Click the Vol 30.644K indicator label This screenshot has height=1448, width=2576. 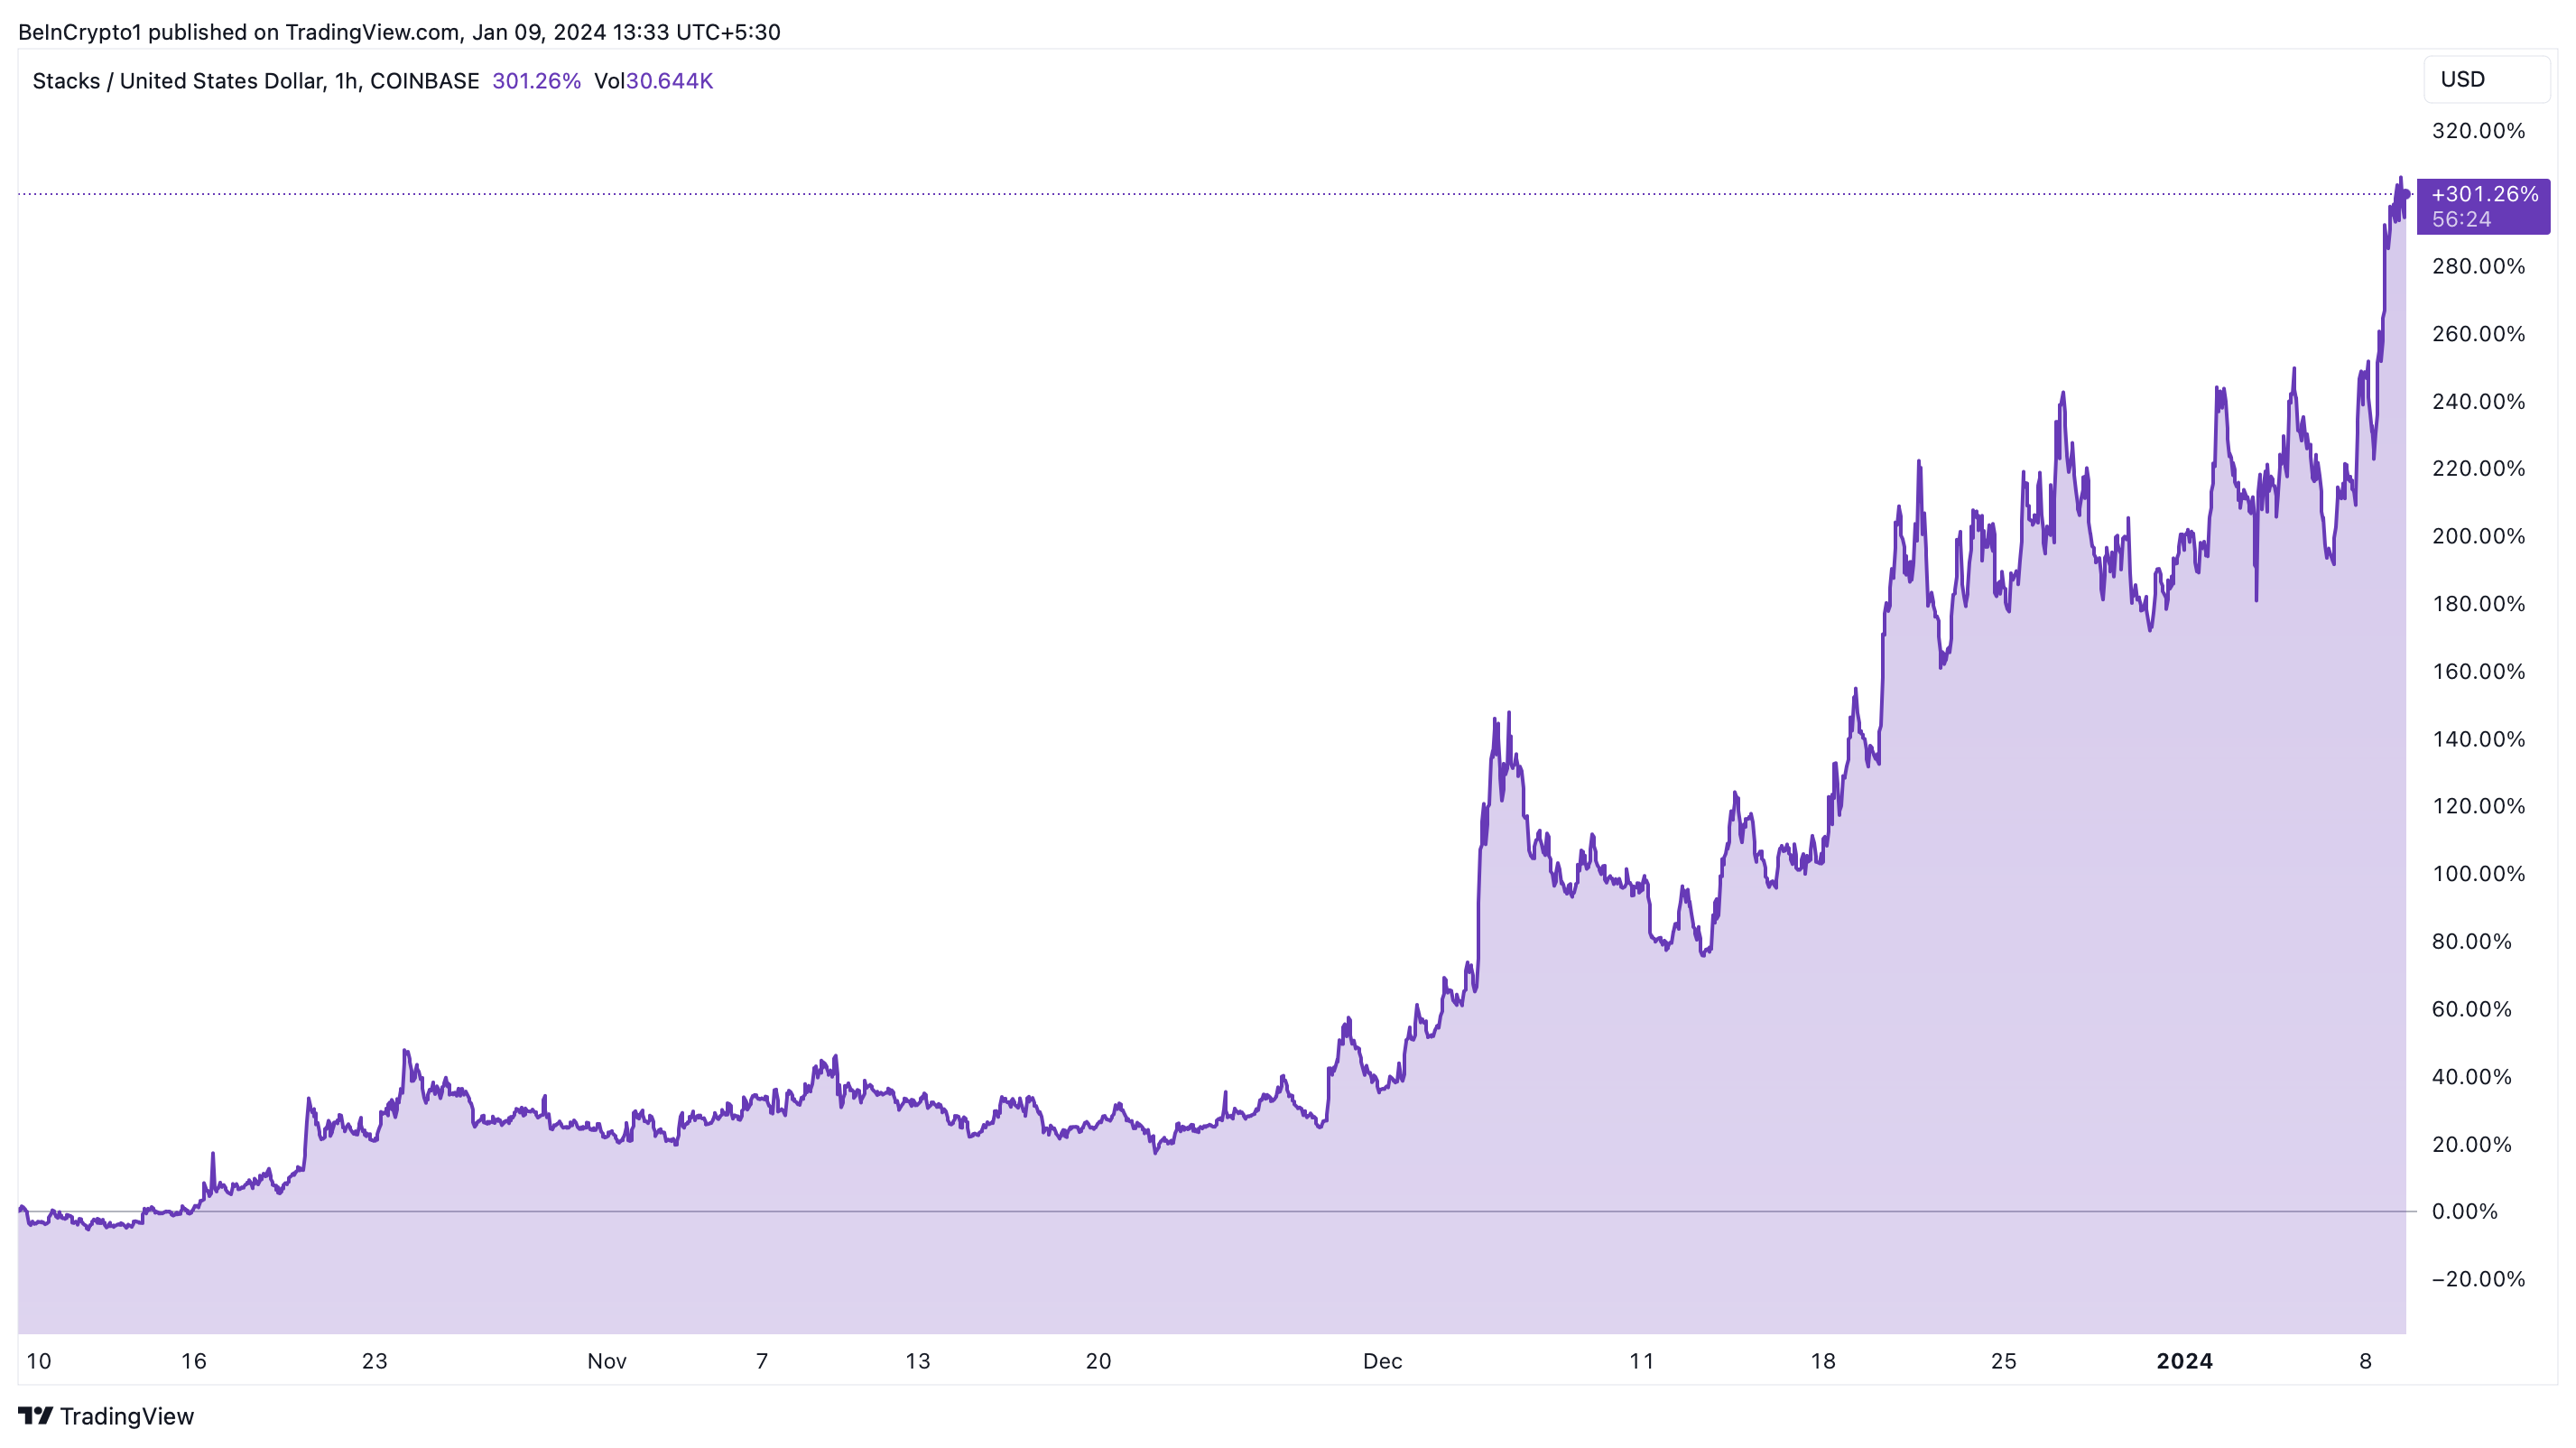(x=653, y=81)
